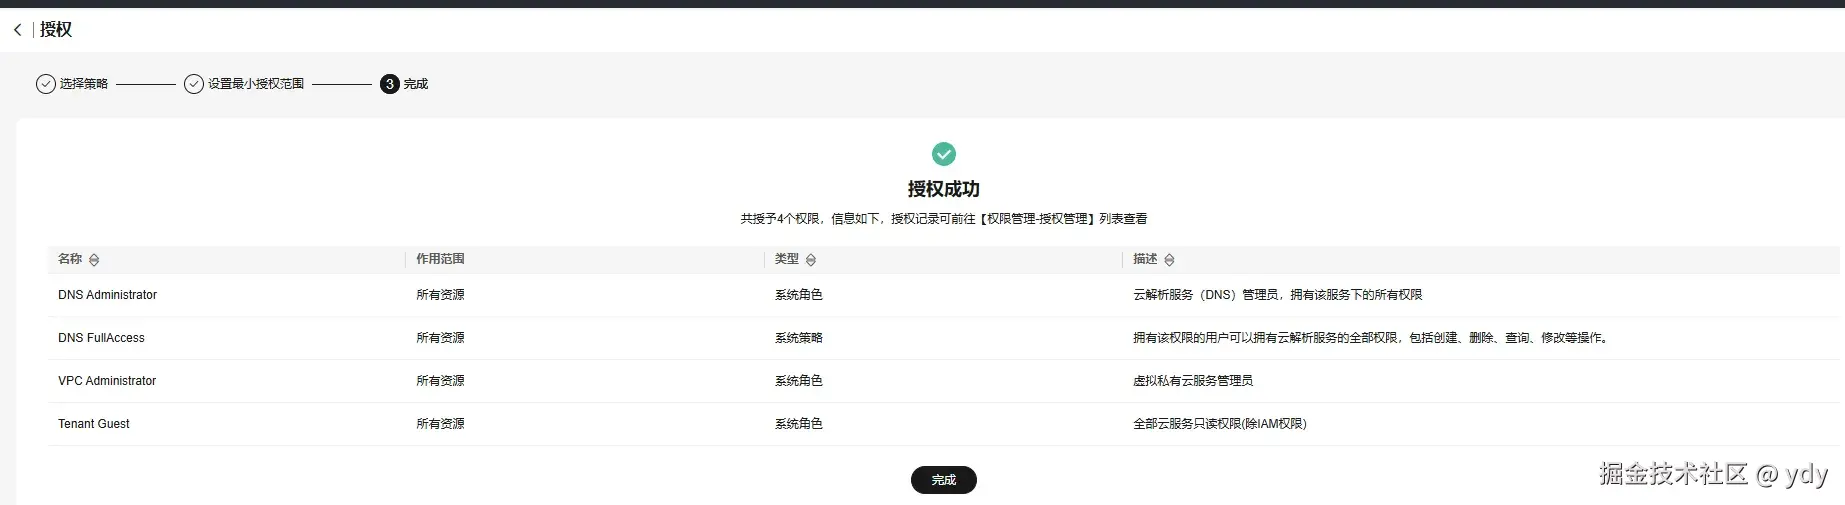The image size is (1845, 505).
Task: Click the step 3 number badge
Action: 390,84
